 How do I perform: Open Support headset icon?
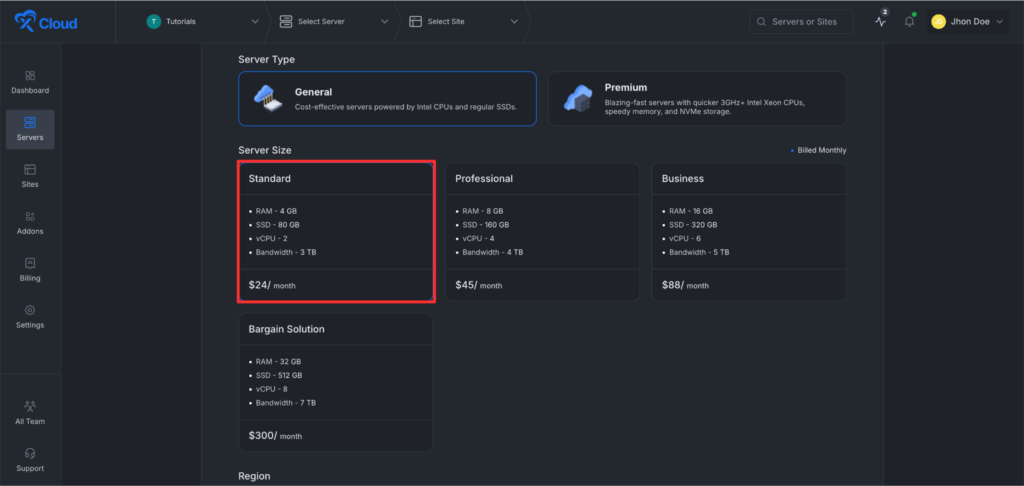30,454
